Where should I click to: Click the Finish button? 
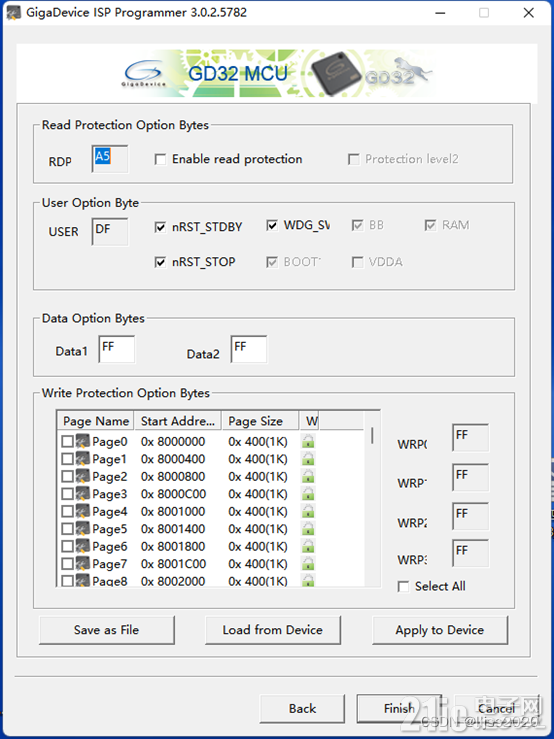coord(399,708)
